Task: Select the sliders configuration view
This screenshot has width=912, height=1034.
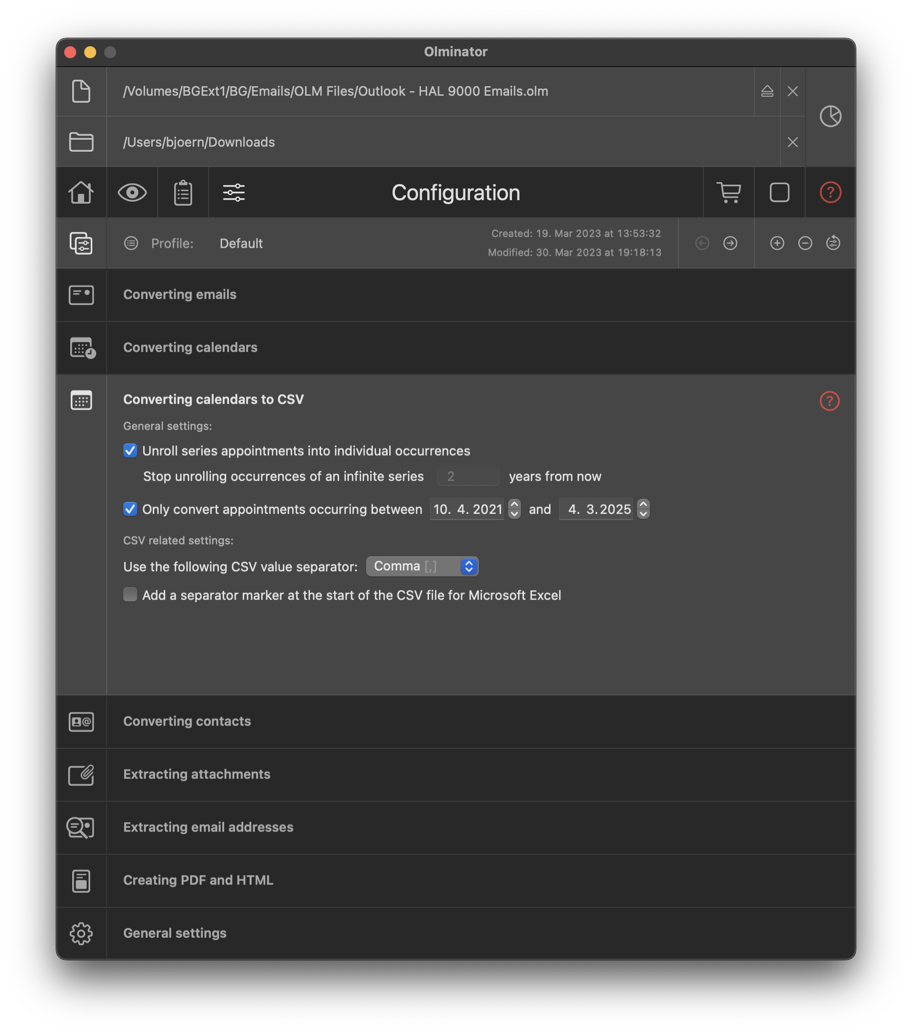Action: coord(233,193)
